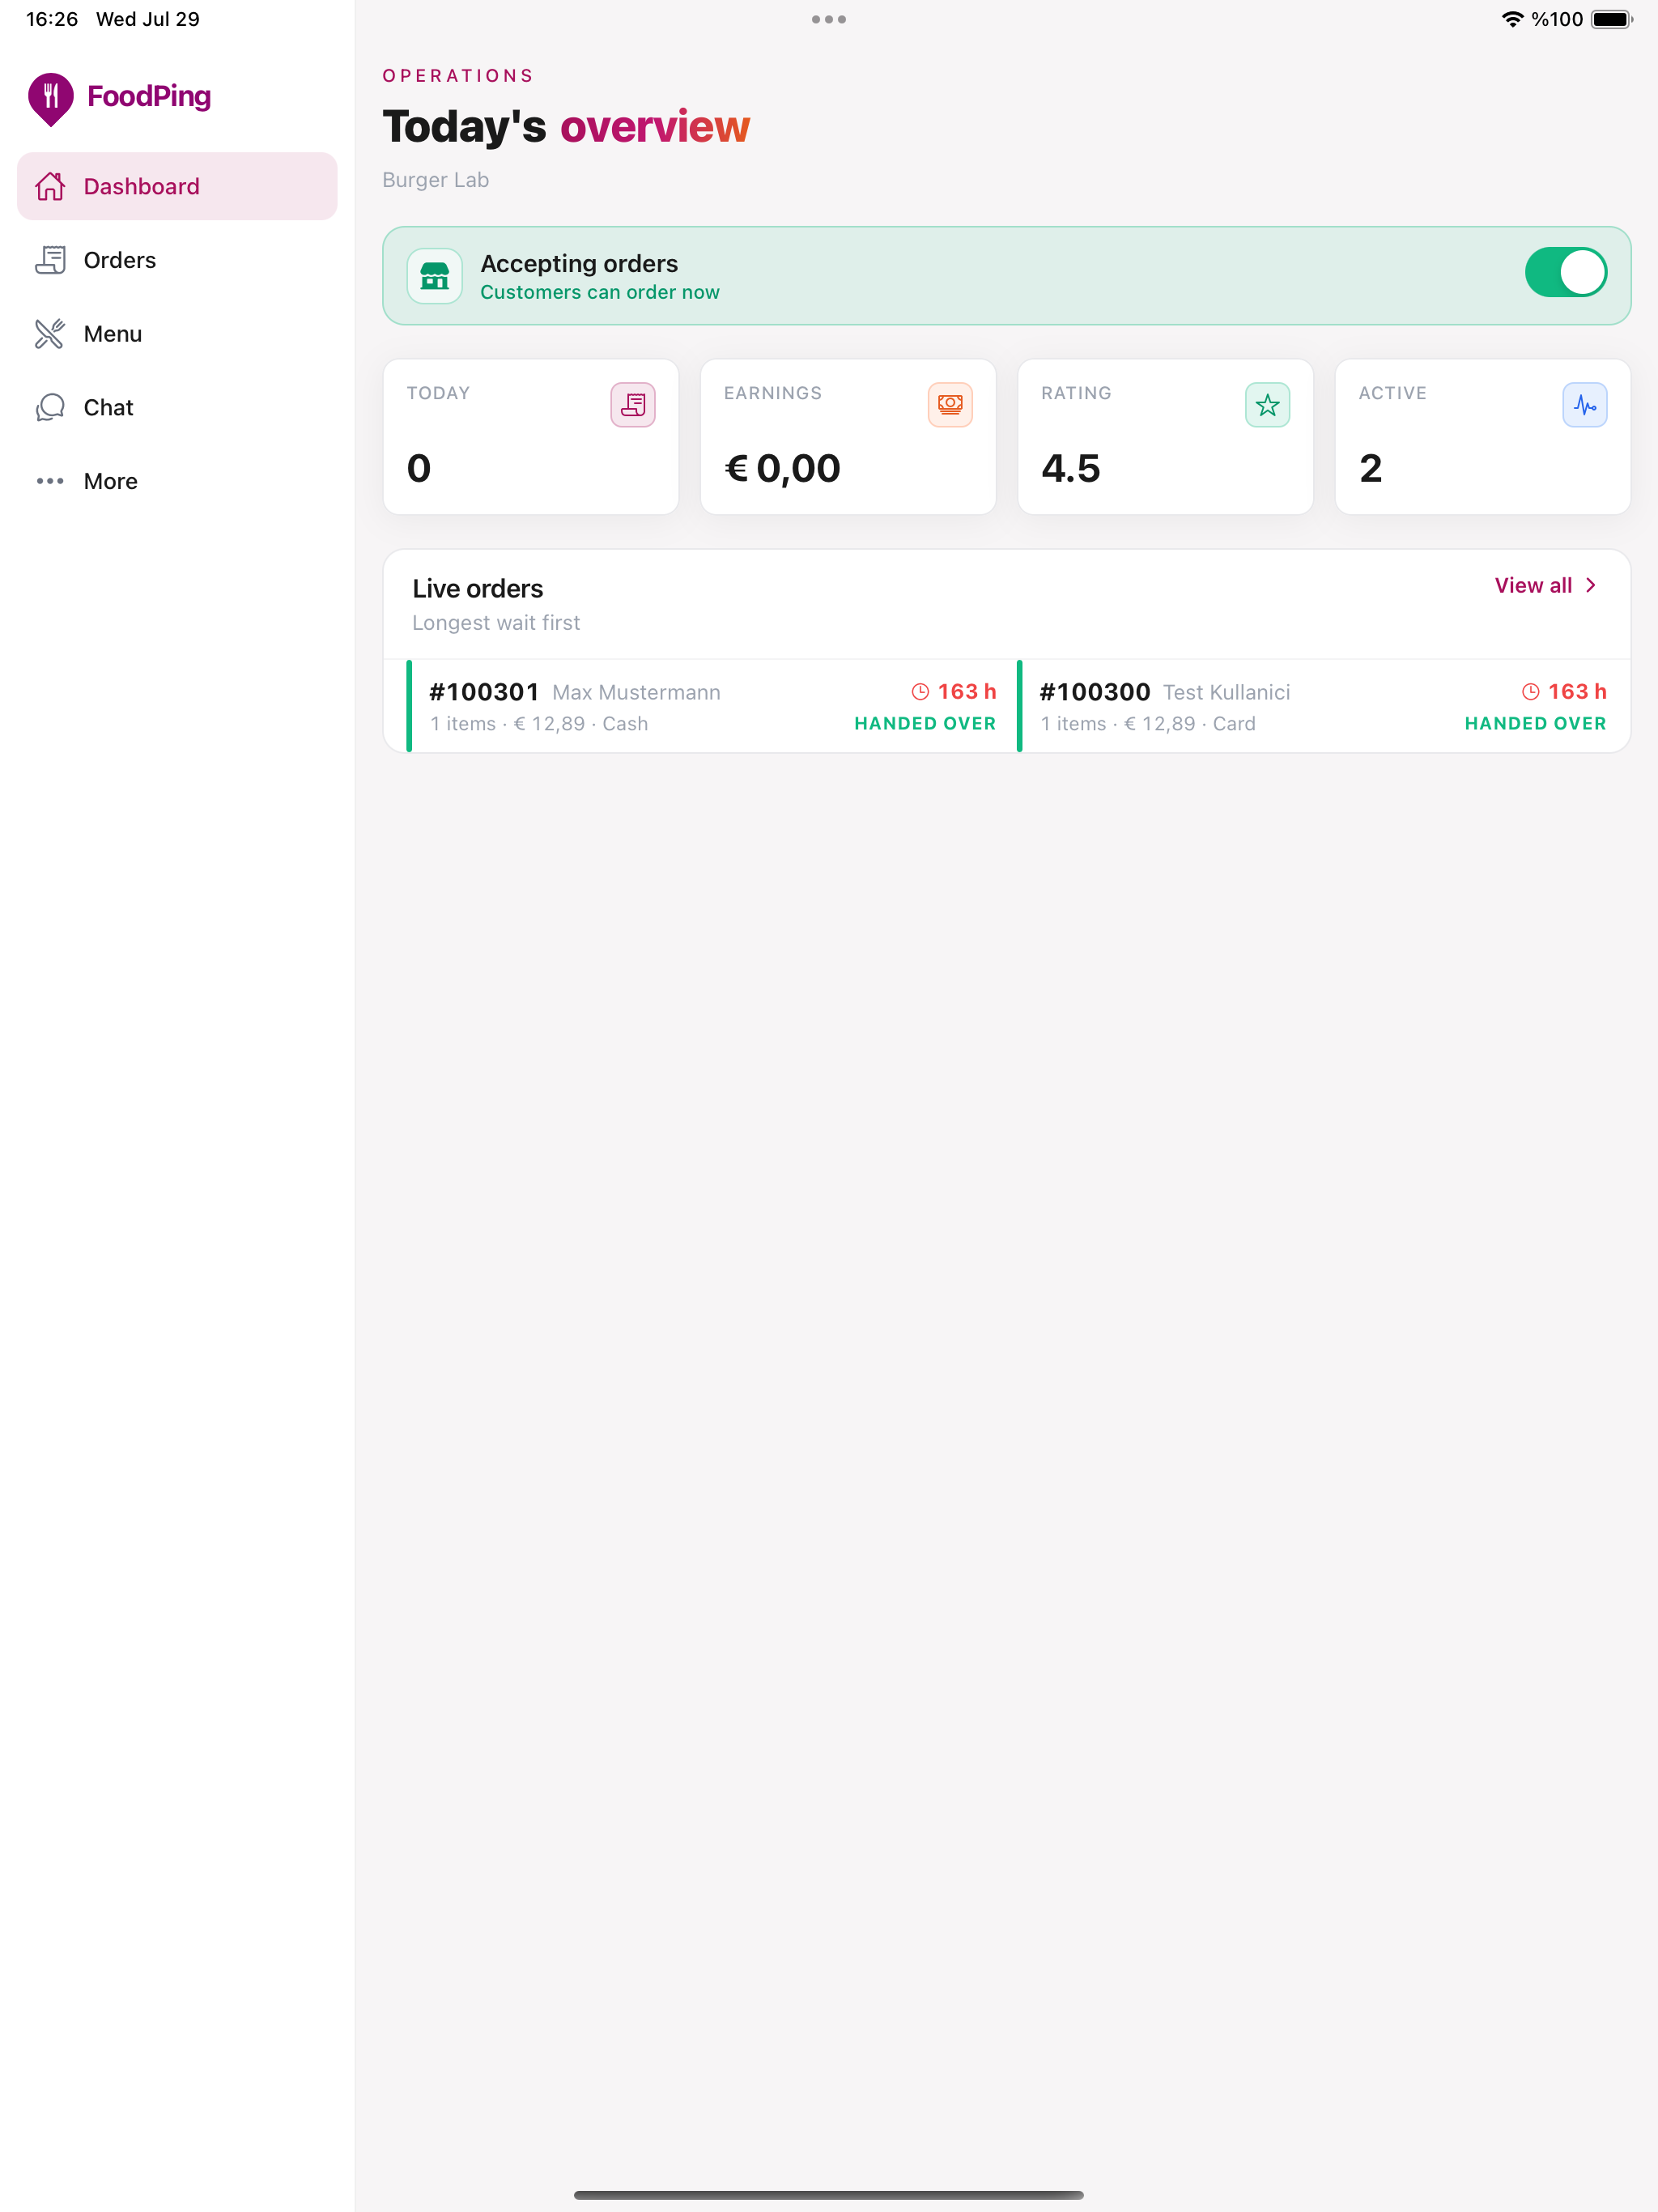Click '1 items · € 12,89 · Card' details
Image resolution: width=1658 pixels, height=2212 pixels.
pyautogui.click(x=1148, y=724)
